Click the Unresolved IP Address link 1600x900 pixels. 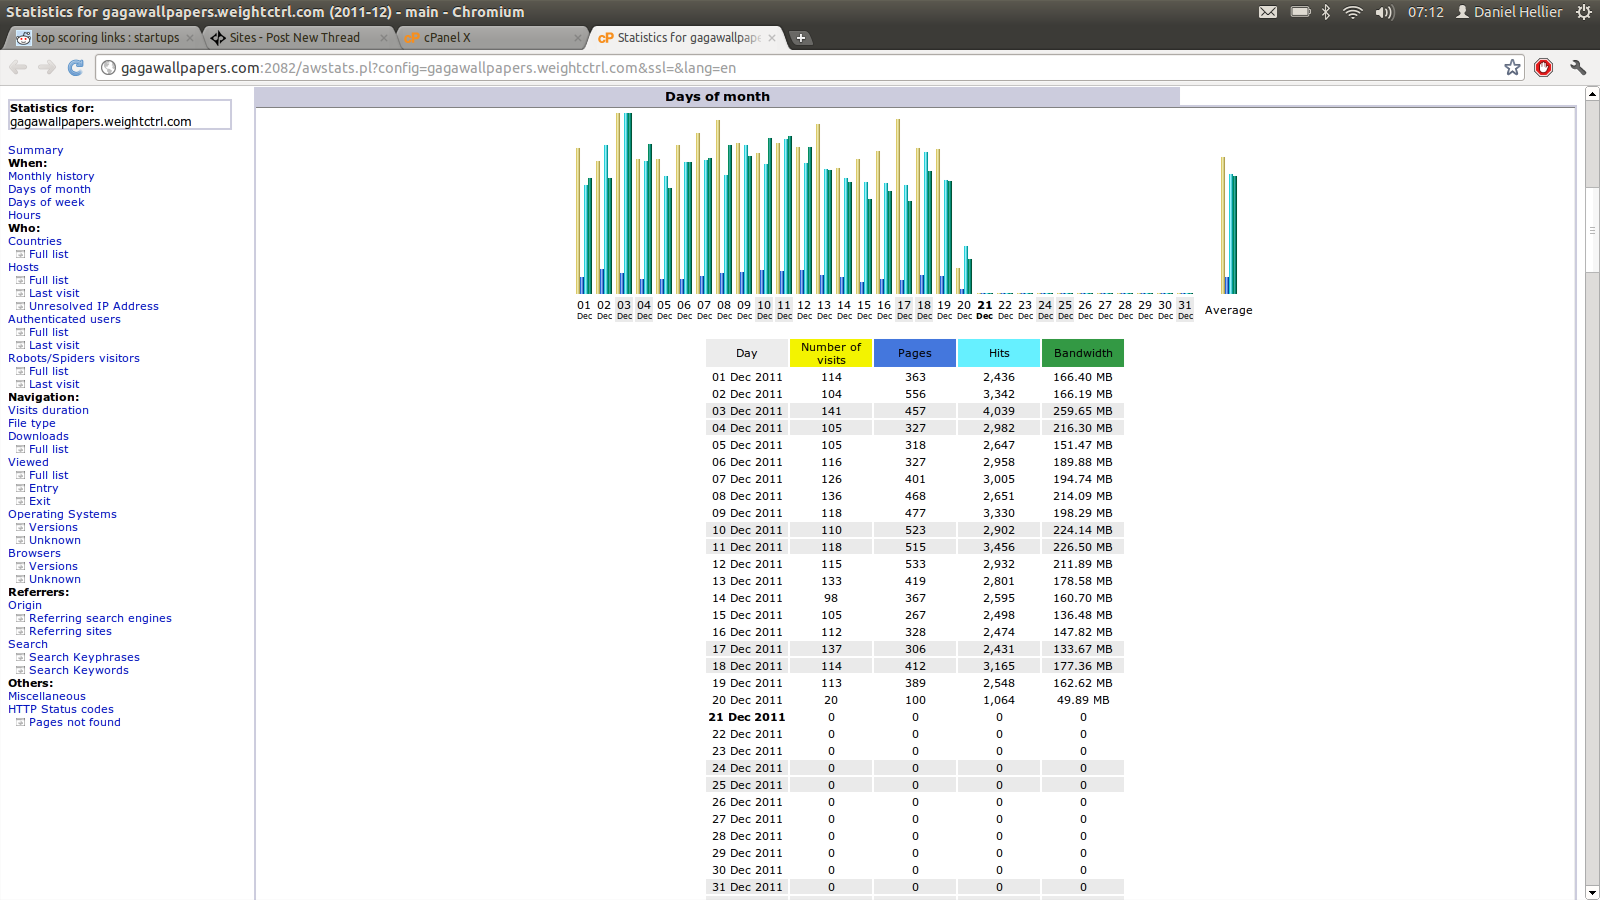click(94, 306)
